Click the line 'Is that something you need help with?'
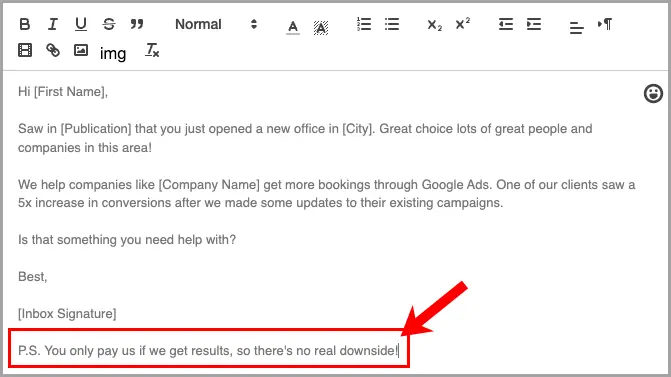 click(127, 240)
